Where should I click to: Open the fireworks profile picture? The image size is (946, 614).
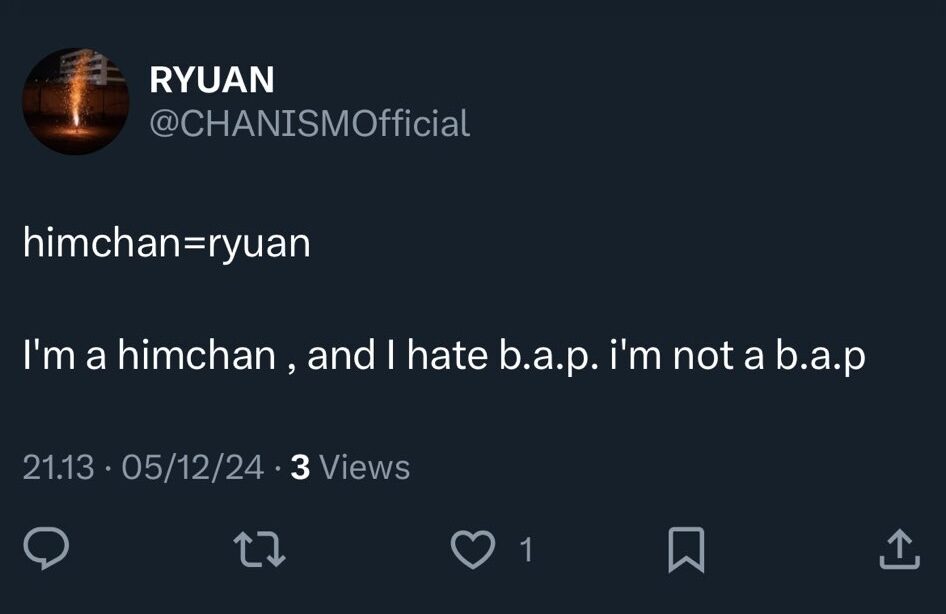(75, 101)
